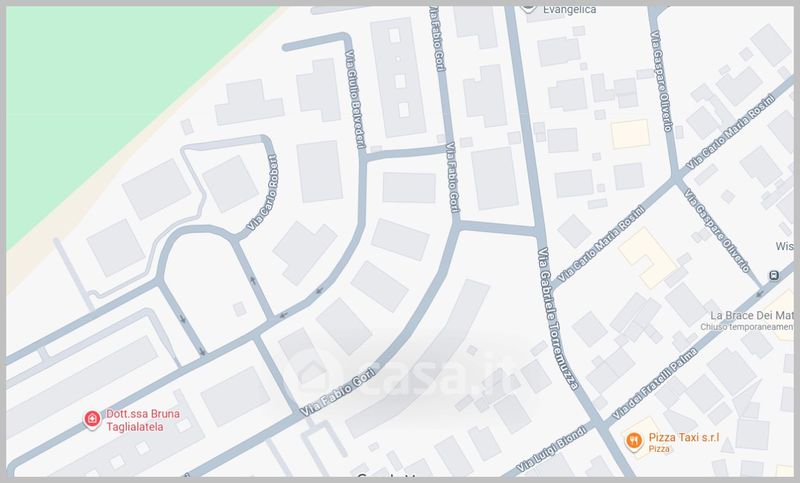Open the Dott.ssa Bruna Taglialatela place label
The image size is (800, 483).
[x=143, y=420]
